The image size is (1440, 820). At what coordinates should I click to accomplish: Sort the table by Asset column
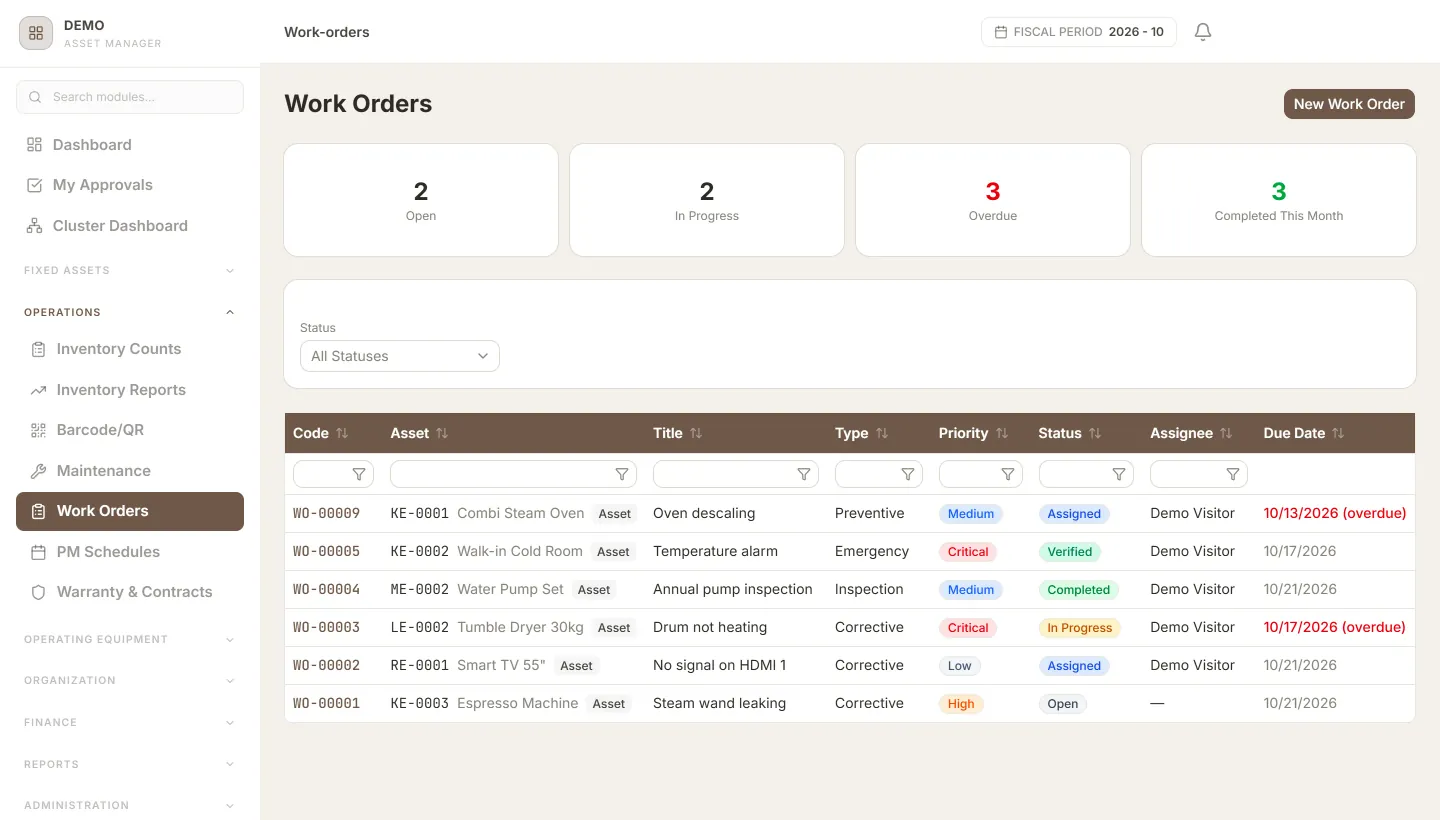[442, 433]
